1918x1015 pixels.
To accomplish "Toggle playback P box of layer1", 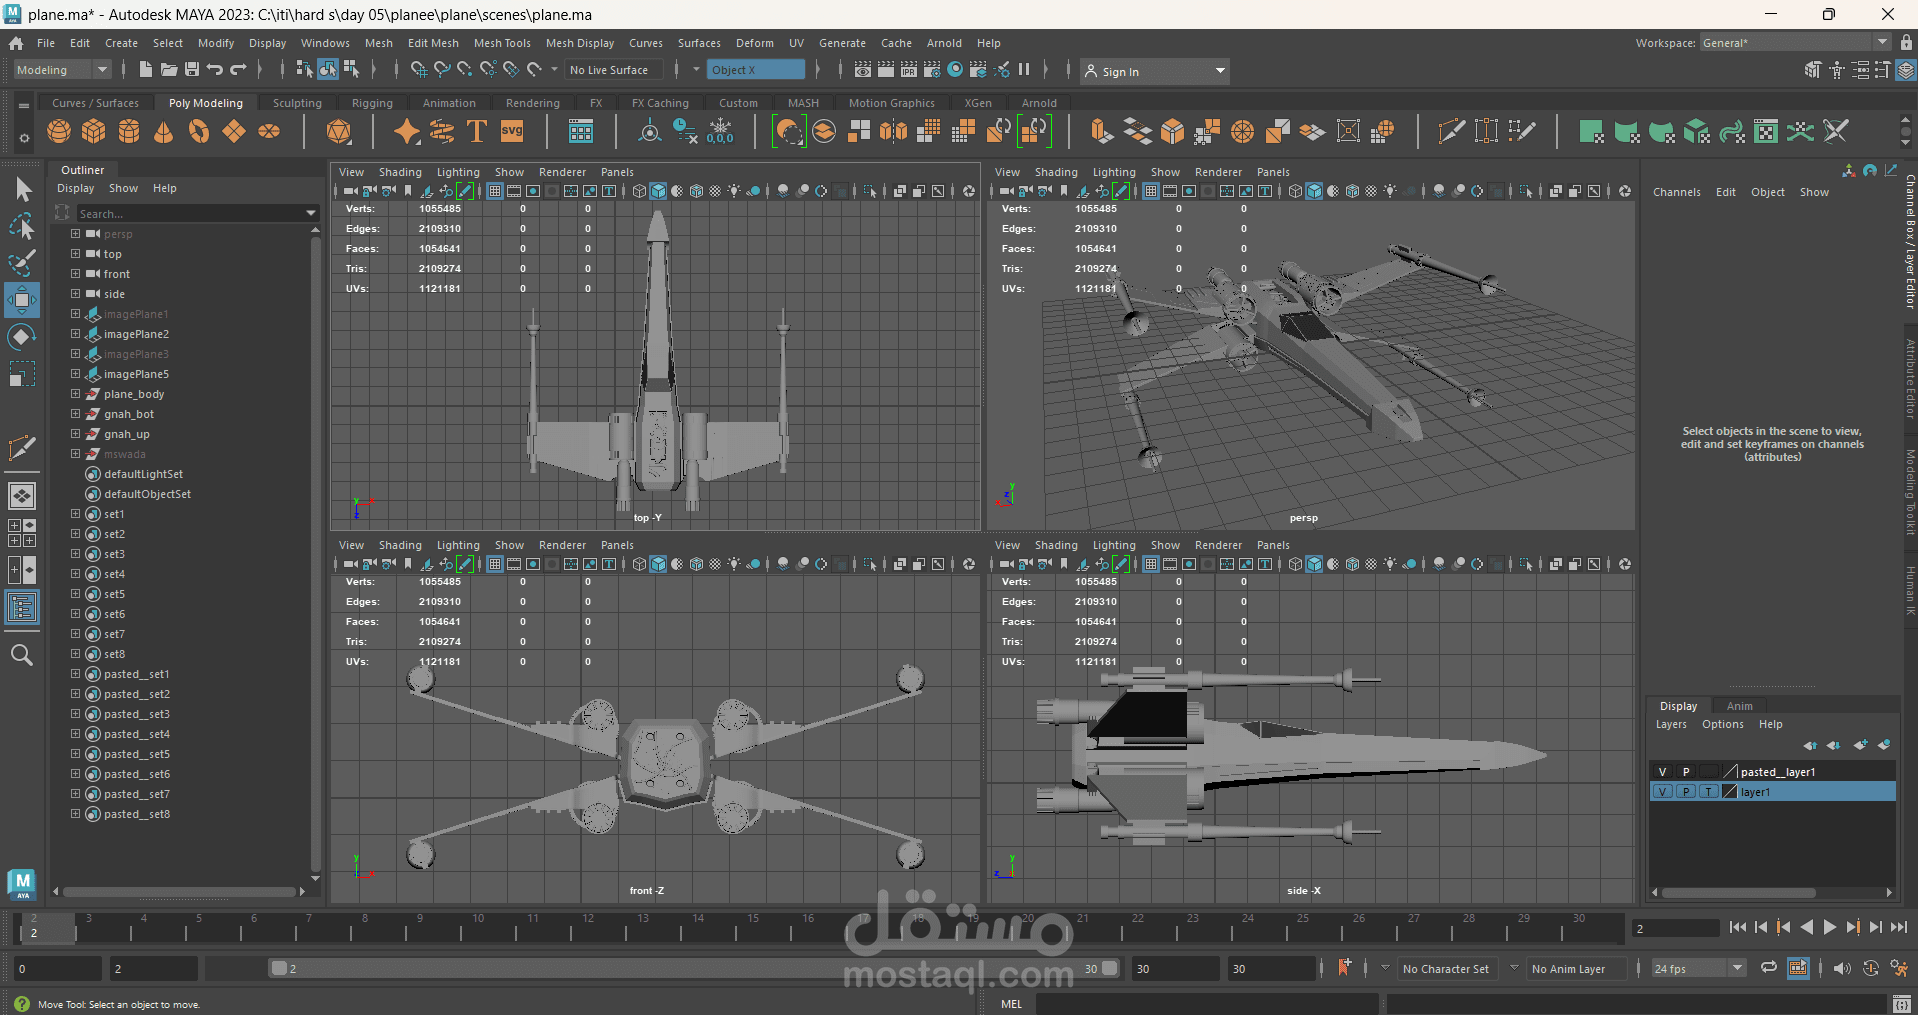I will point(1686,792).
